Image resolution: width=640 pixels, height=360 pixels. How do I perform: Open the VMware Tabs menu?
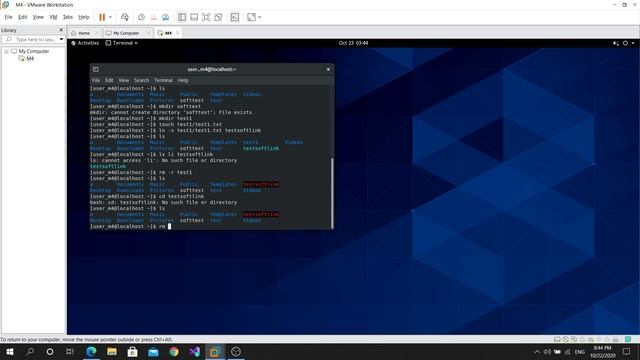click(68, 17)
